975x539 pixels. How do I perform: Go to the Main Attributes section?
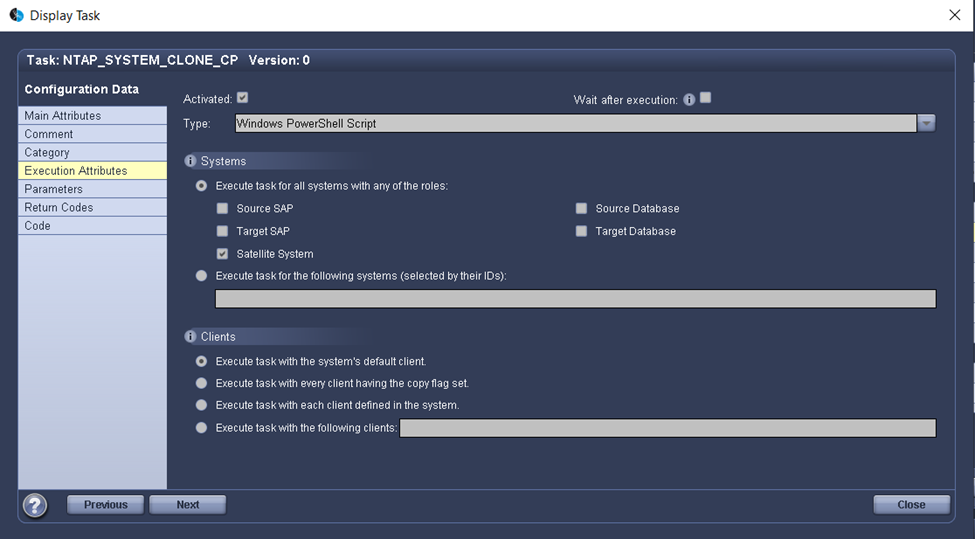click(x=63, y=116)
